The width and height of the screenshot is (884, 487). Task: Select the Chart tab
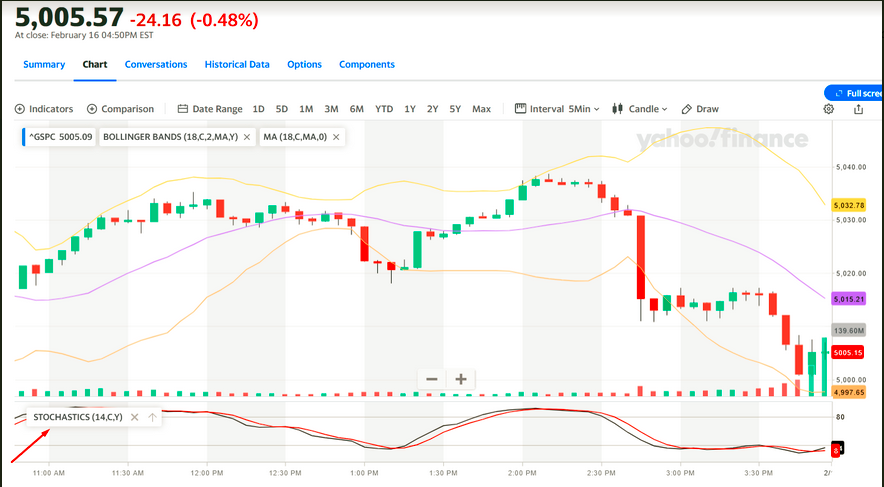(x=95, y=64)
